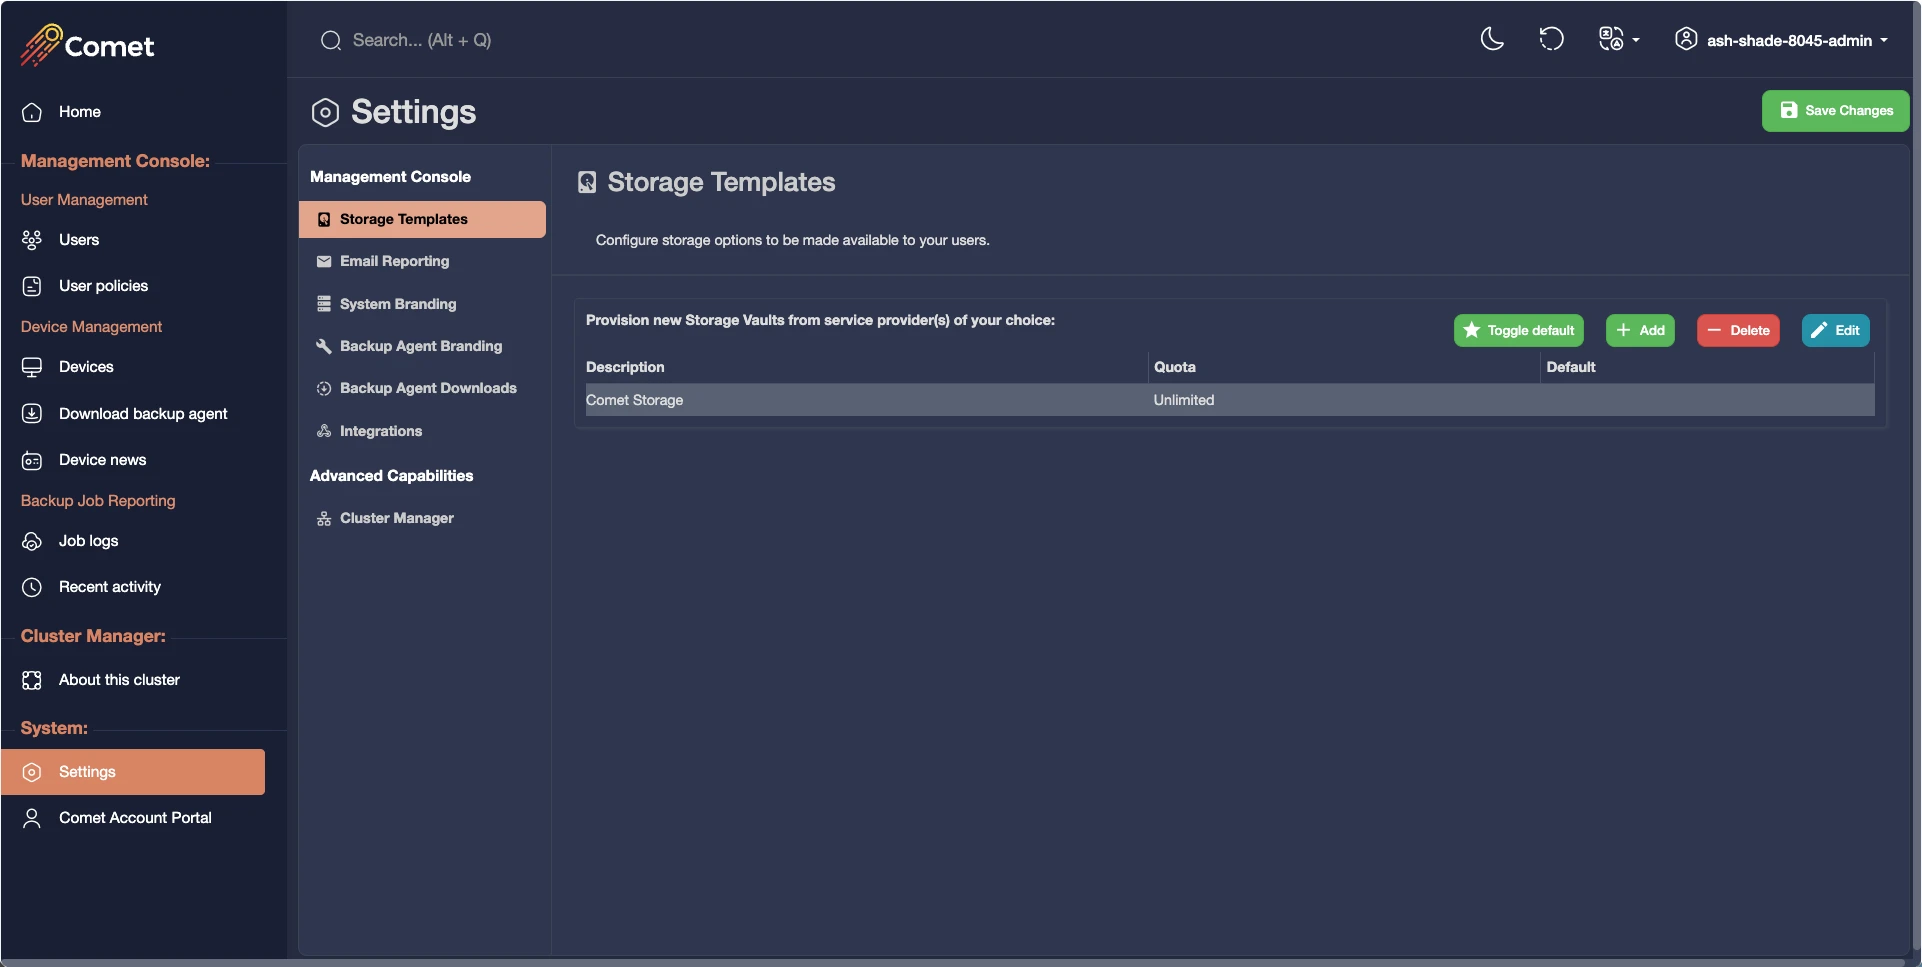1922x967 pixels.
Task: Open ash-shade-8045-admin account menu
Action: pyautogui.click(x=1782, y=40)
